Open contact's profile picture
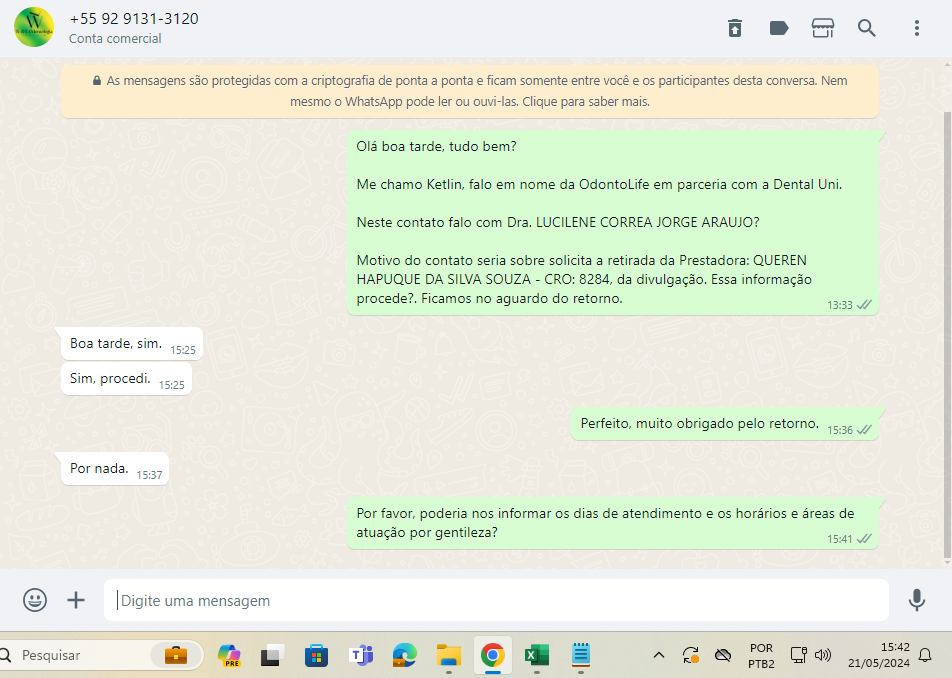The height and width of the screenshot is (678, 952). tap(35, 27)
